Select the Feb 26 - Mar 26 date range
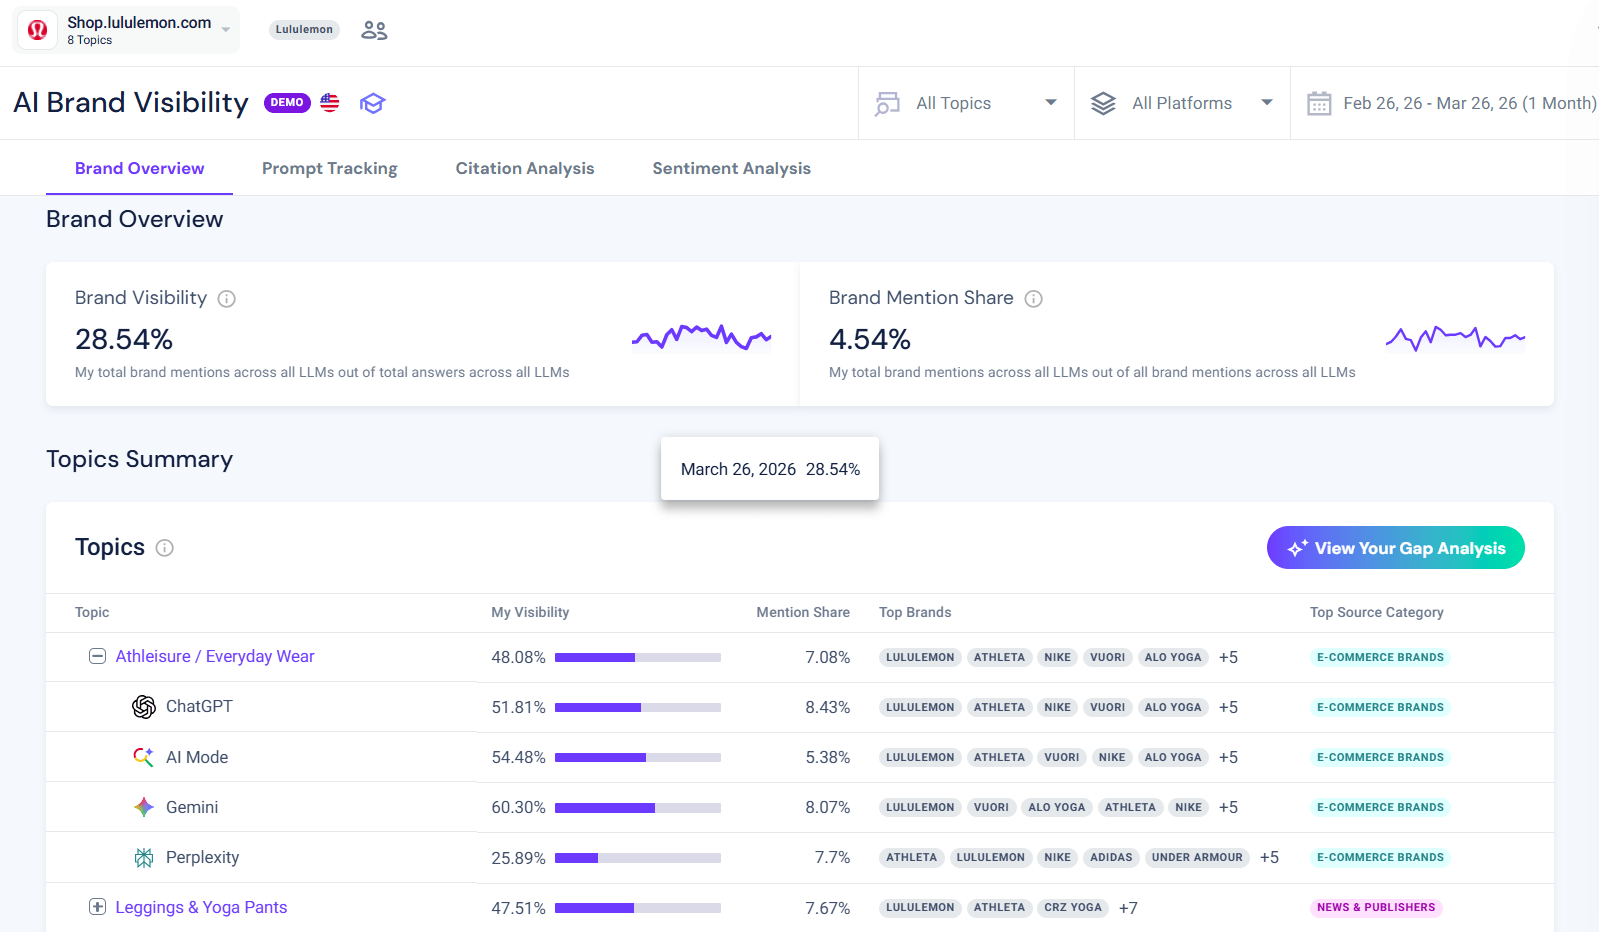Screen dimensions: 1599x932 (1469, 103)
